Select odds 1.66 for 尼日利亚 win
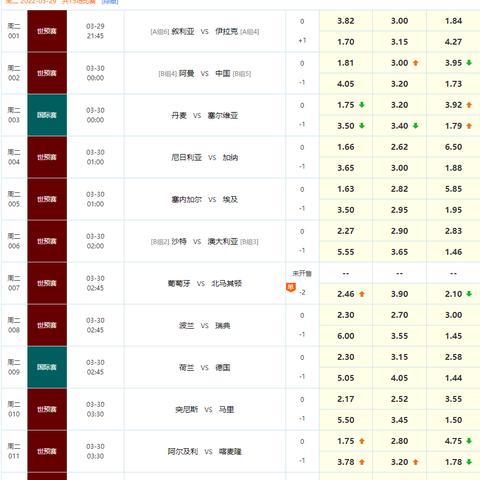The image size is (480, 480). [x=346, y=147]
